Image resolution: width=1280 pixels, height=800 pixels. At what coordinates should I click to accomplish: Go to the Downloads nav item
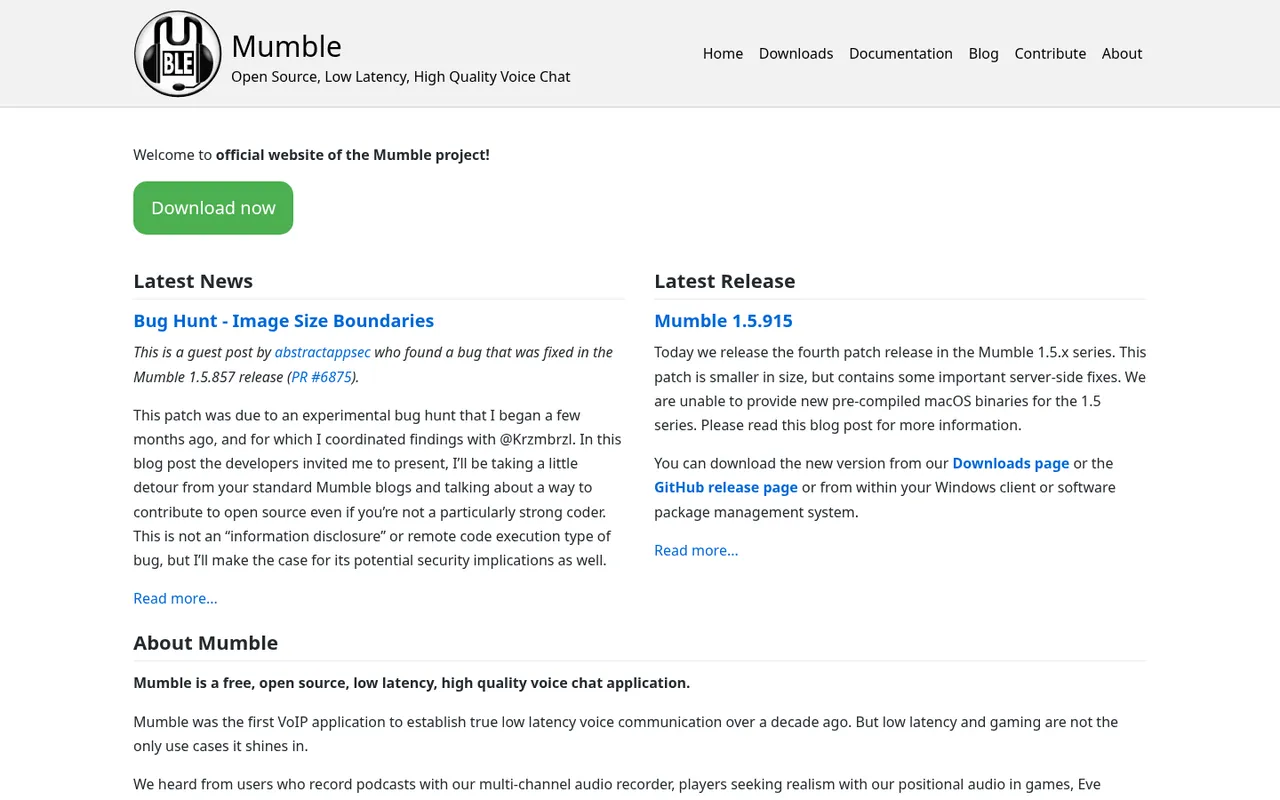coord(796,54)
